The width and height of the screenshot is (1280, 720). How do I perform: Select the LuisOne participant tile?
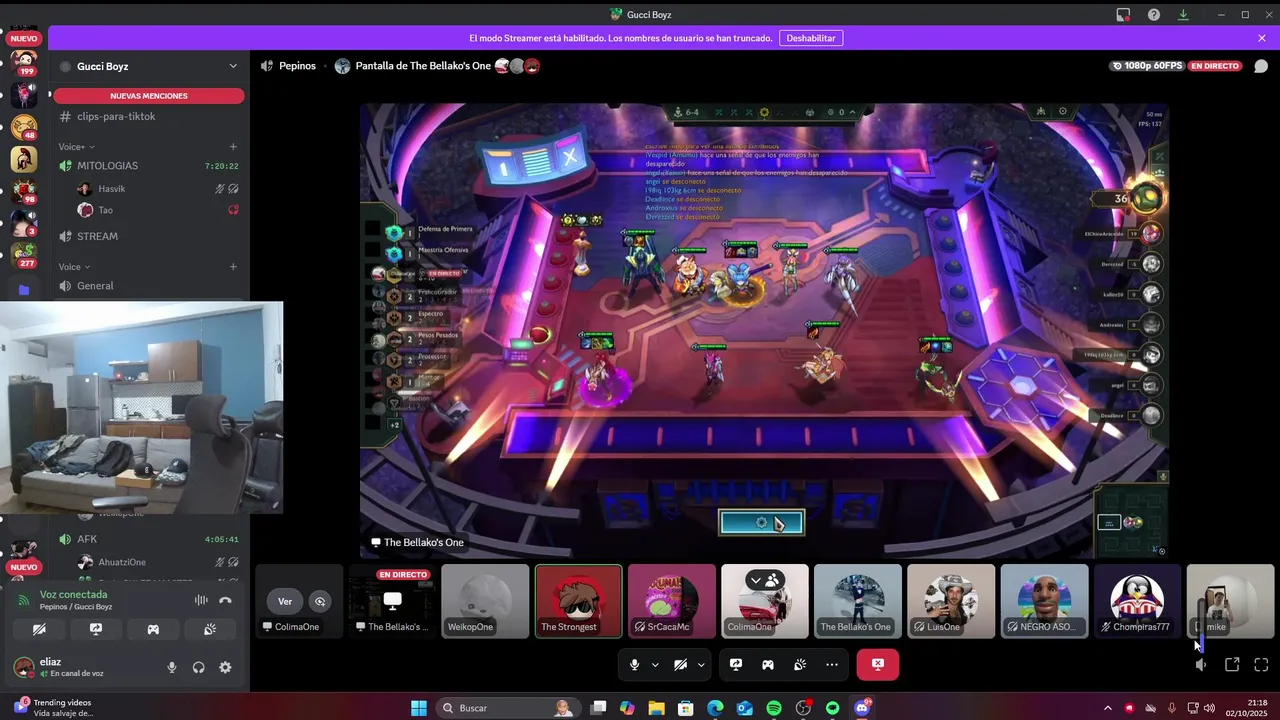pos(951,601)
